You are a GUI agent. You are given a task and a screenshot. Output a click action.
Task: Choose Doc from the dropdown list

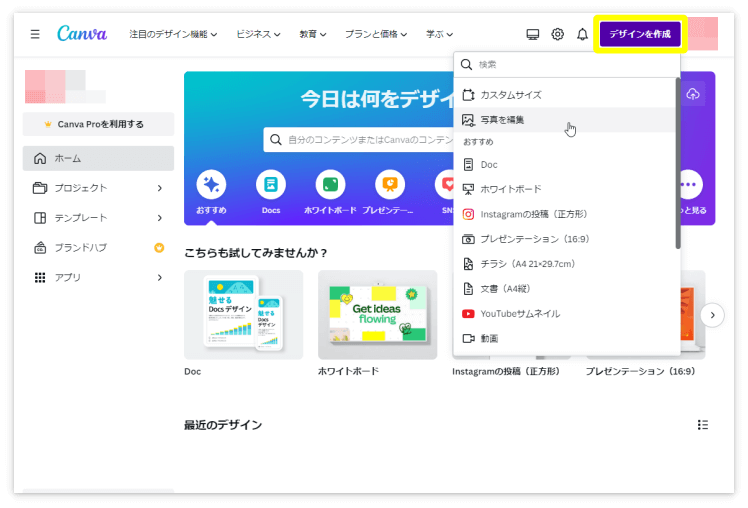565,165
